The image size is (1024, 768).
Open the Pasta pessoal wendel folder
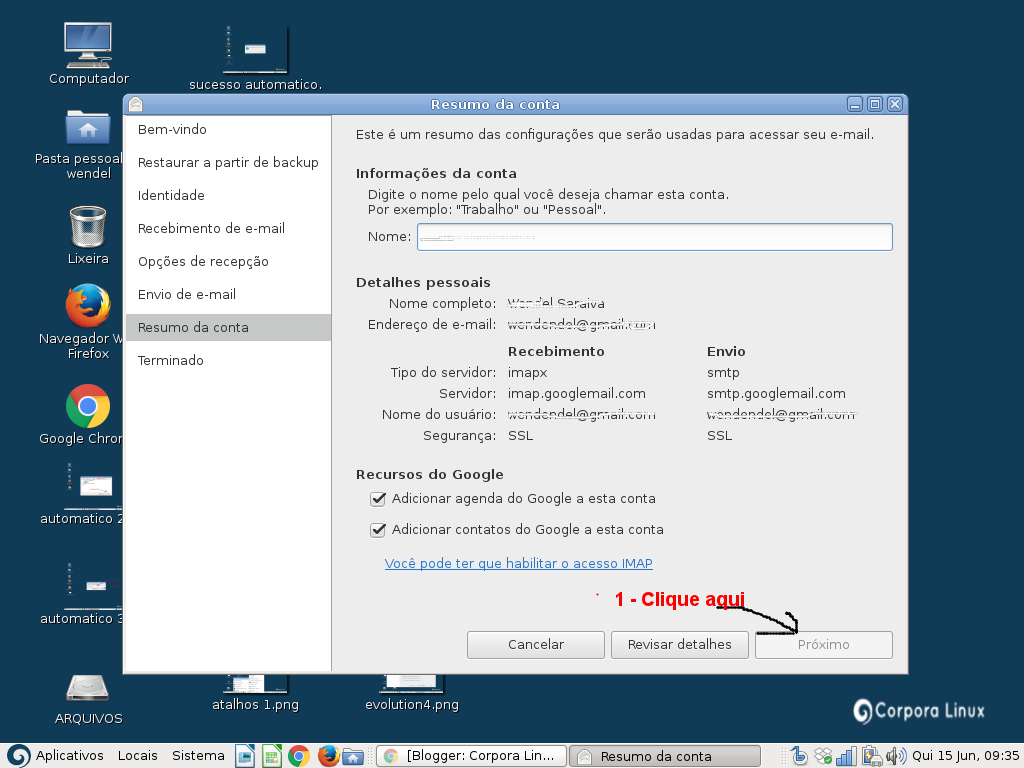pos(87,128)
